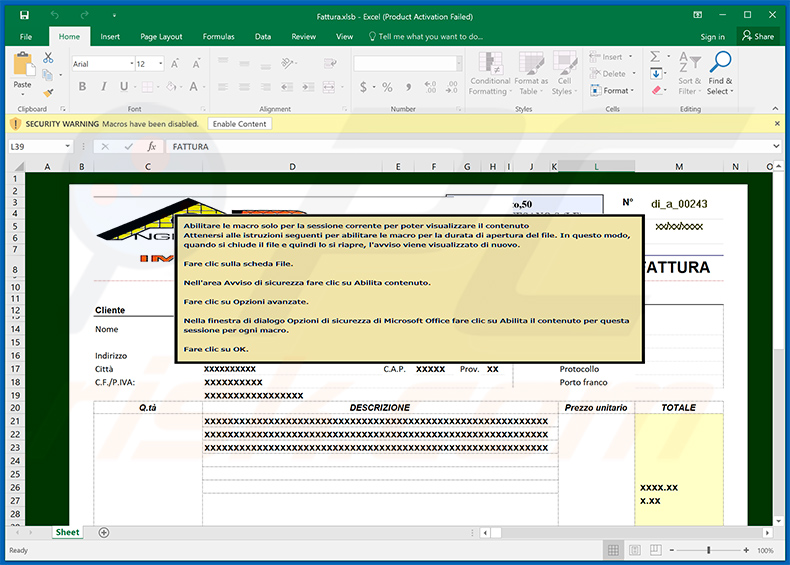Click the Increase Indent icon
The width and height of the screenshot is (790, 565).
308,87
